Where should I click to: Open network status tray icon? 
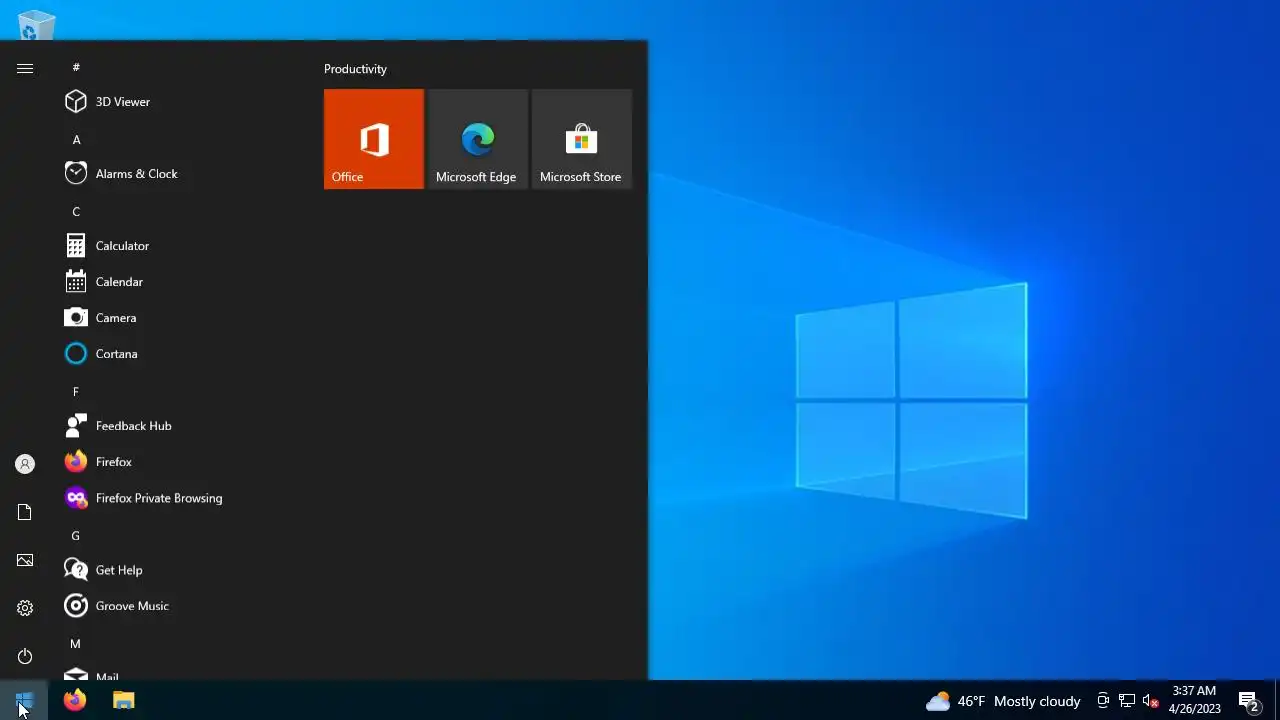click(x=1127, y=701)
